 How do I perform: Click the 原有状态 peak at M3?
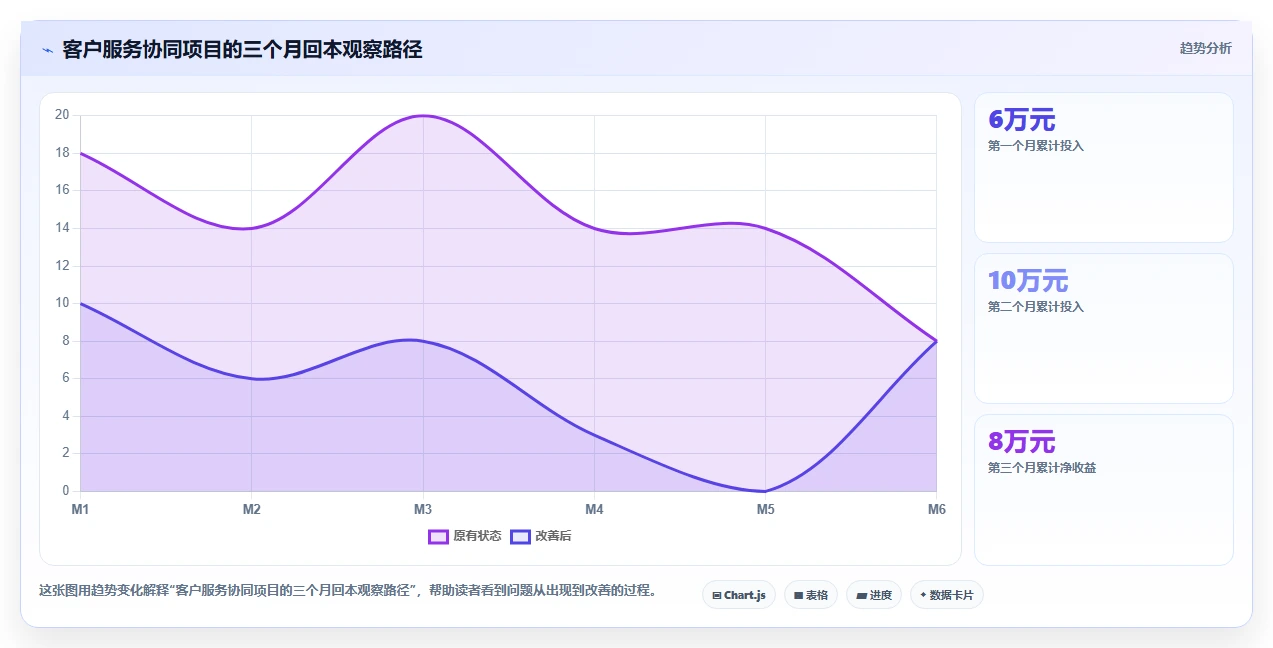423,115
